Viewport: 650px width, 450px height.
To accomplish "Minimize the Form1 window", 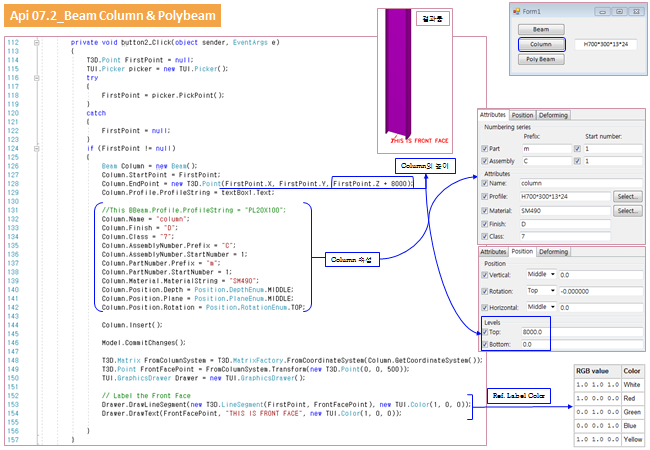I will click(x=605, y=11).
